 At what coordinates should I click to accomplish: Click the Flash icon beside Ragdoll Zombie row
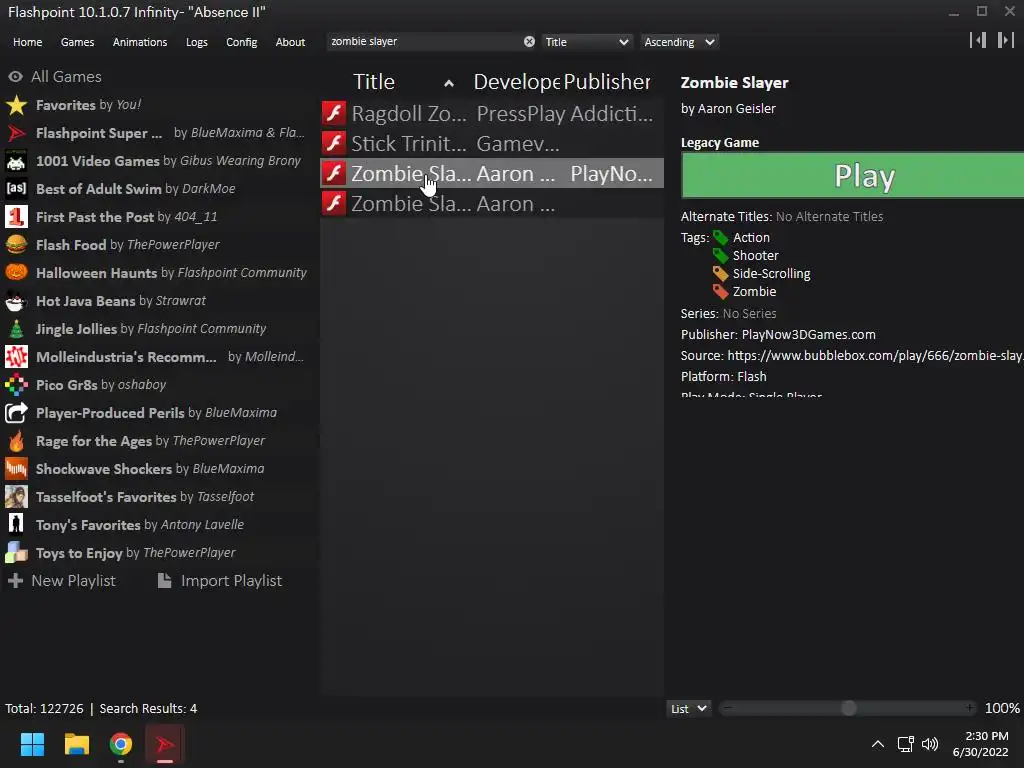click(x=334, y=114)
